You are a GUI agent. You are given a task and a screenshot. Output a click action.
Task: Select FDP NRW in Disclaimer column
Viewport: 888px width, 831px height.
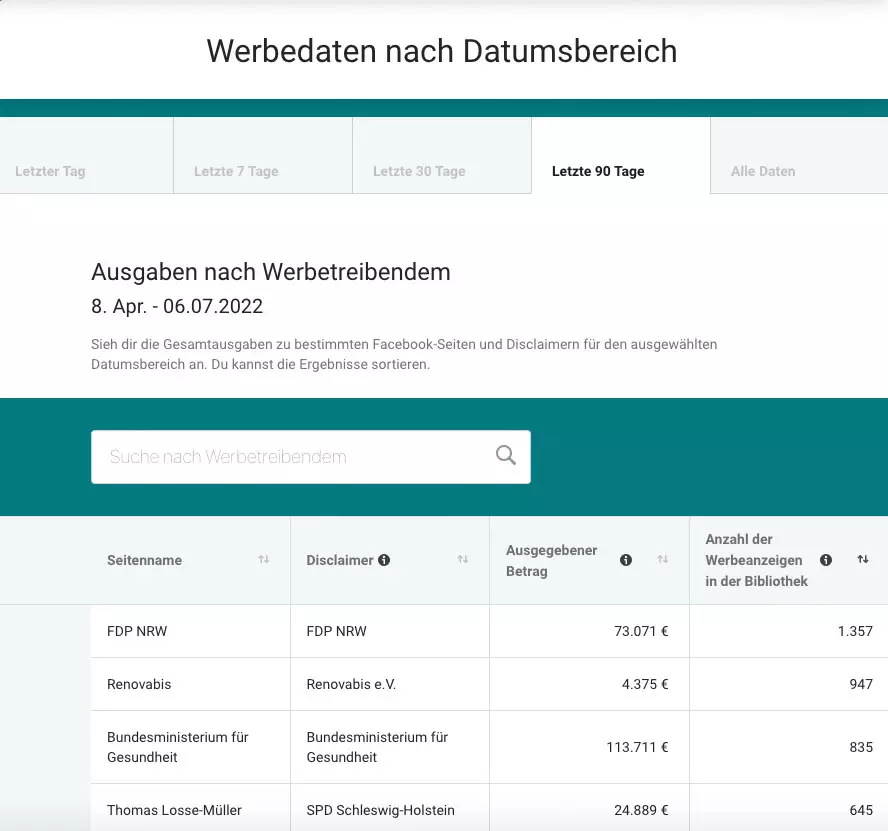coord(336,631)
